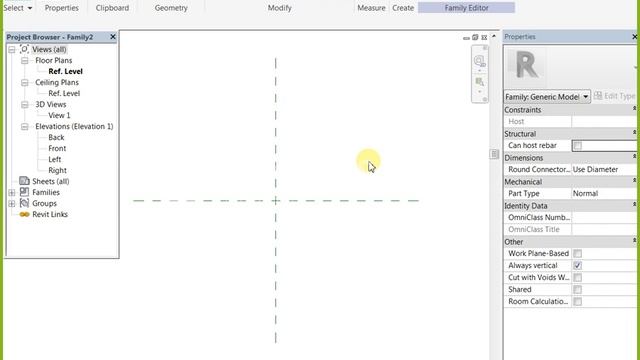Collapse the 3D Views node
The image size is (640, 360).
click(25, 105)
